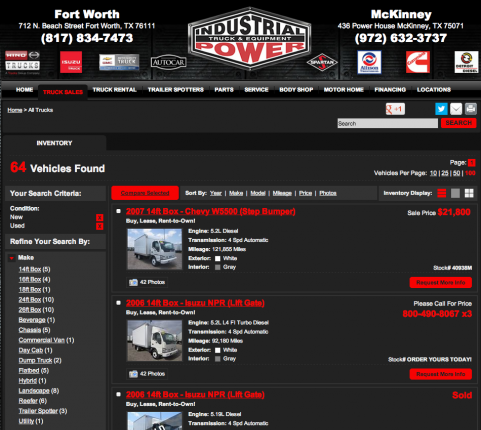Click Compare Selected button
The width and height of the screenshot is (481, 430).
[145, 193]
